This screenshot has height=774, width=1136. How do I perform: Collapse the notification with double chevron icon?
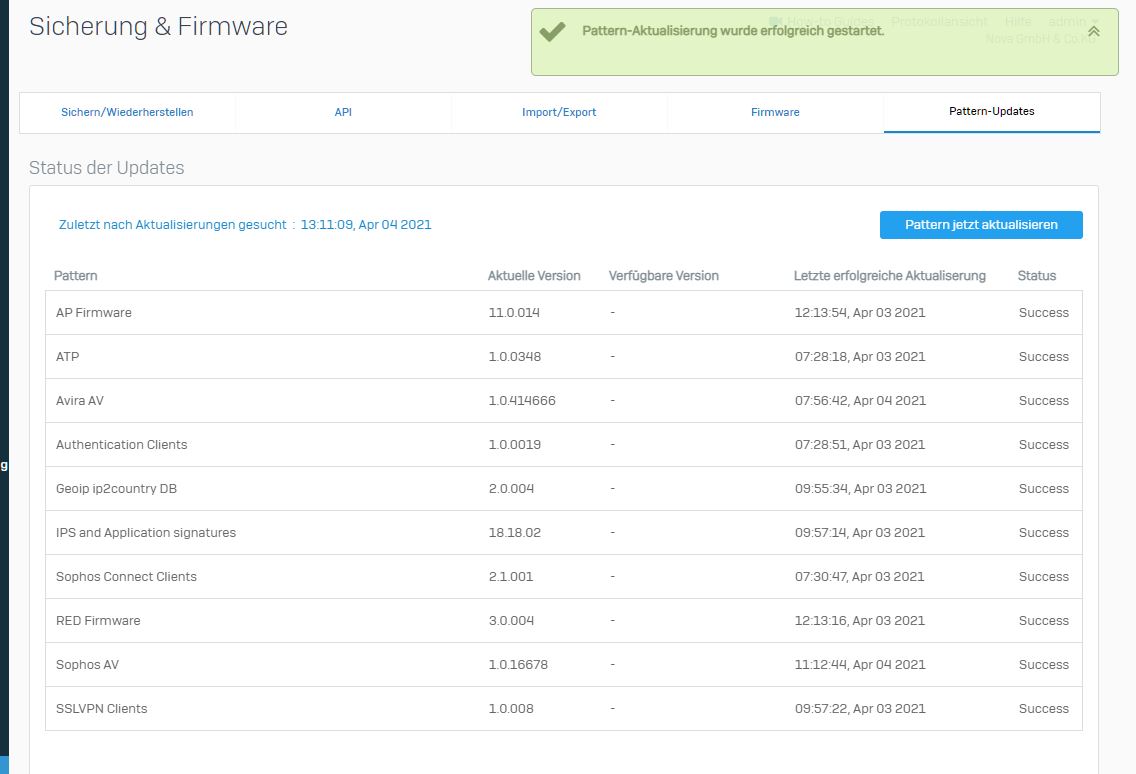pyautogui.click(x=1093, y=31)
